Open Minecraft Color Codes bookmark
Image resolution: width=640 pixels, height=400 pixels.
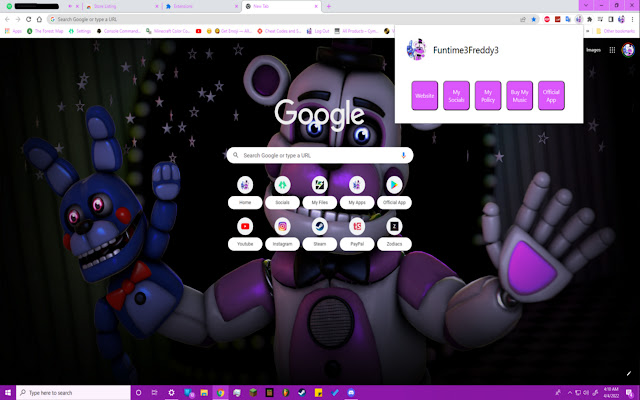168,31
